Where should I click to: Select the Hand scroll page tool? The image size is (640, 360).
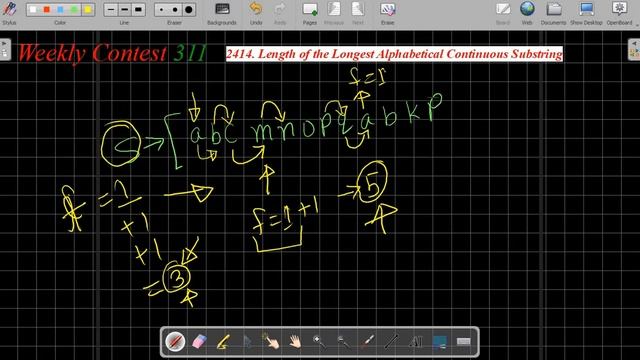click(296, 342)
